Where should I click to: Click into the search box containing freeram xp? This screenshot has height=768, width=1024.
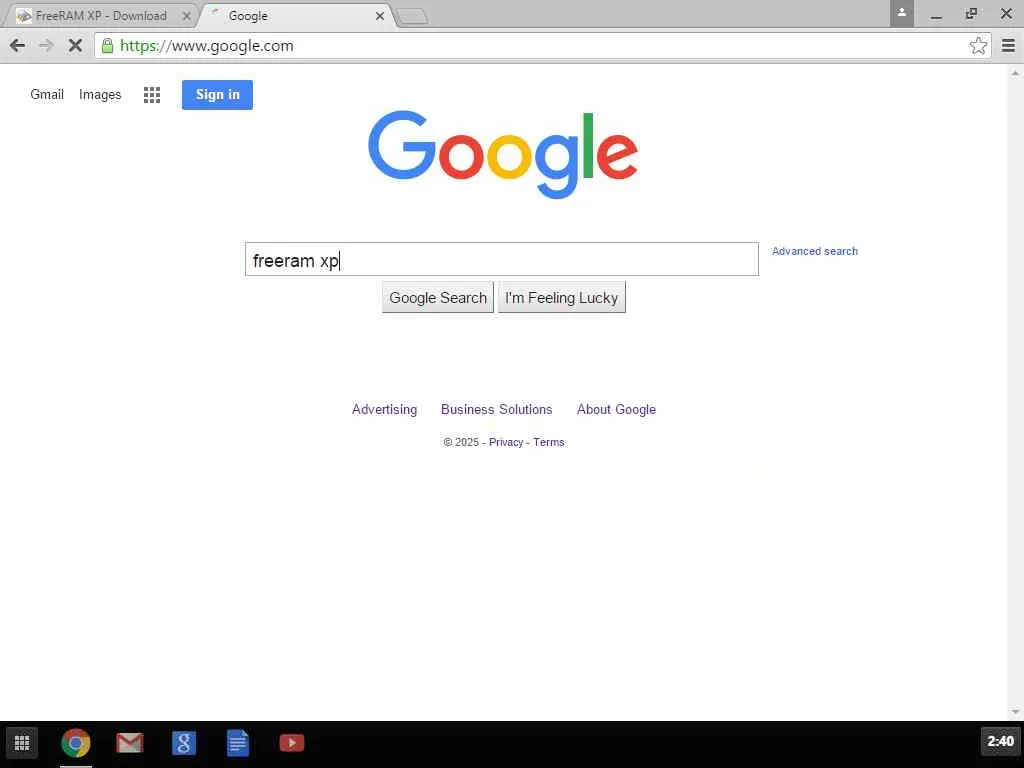click(502, 259)
